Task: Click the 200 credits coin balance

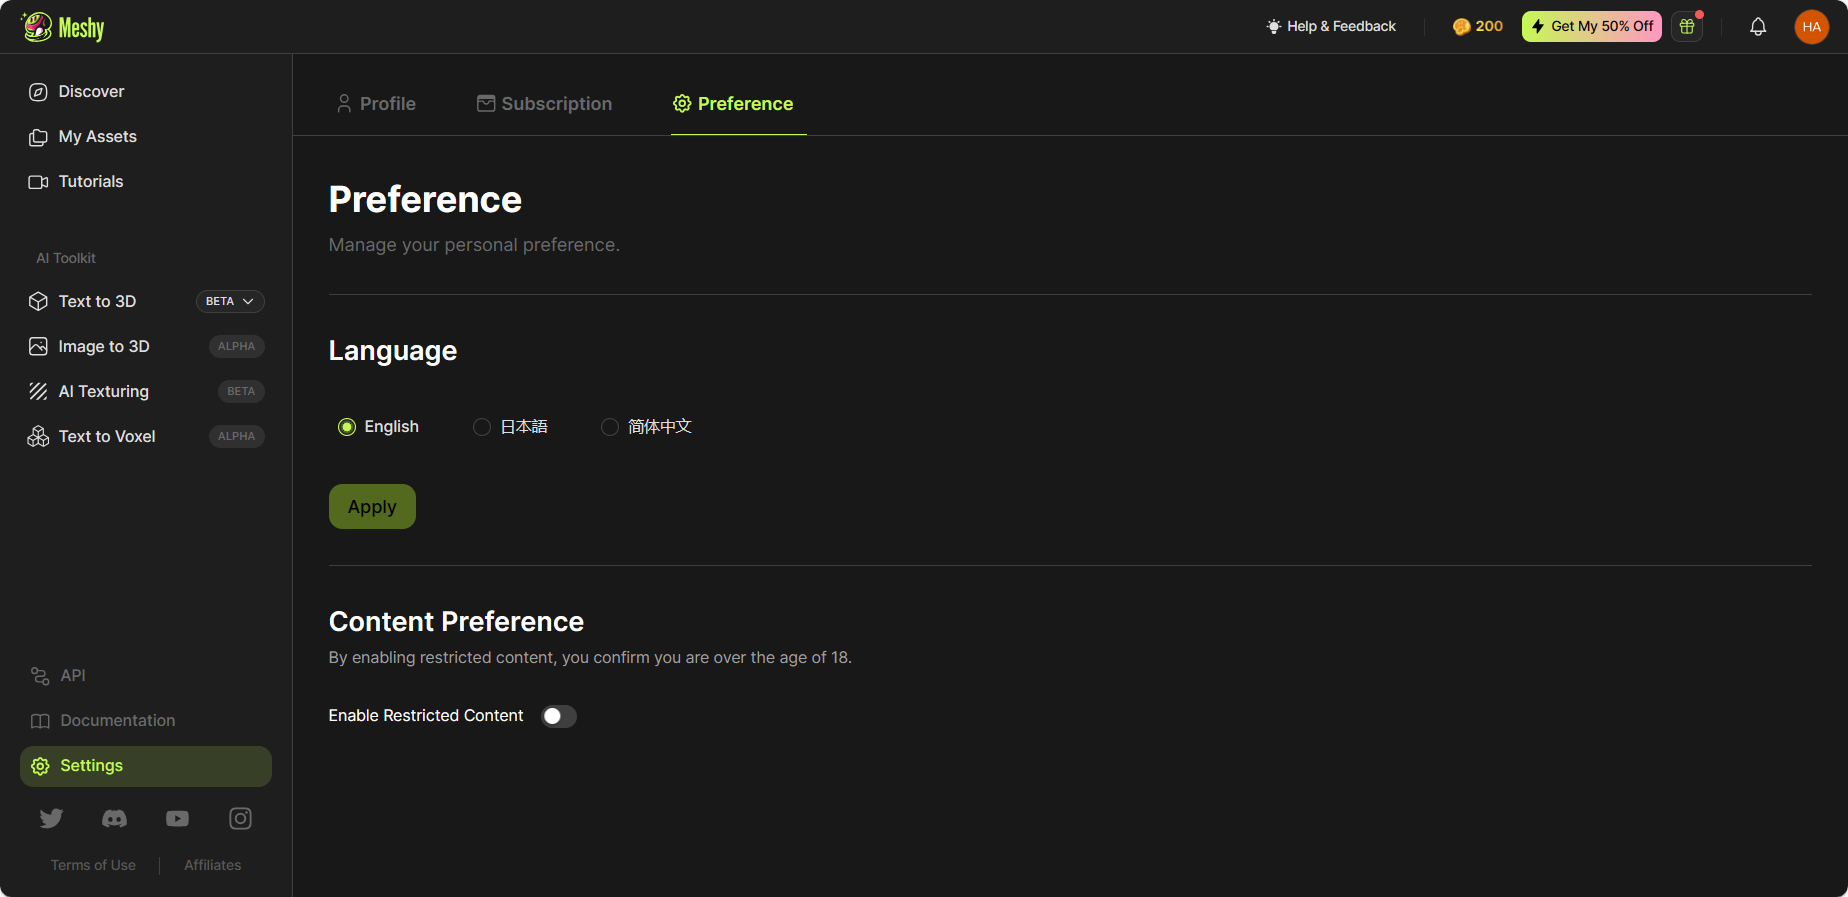Action: (x=1477, y=27)
